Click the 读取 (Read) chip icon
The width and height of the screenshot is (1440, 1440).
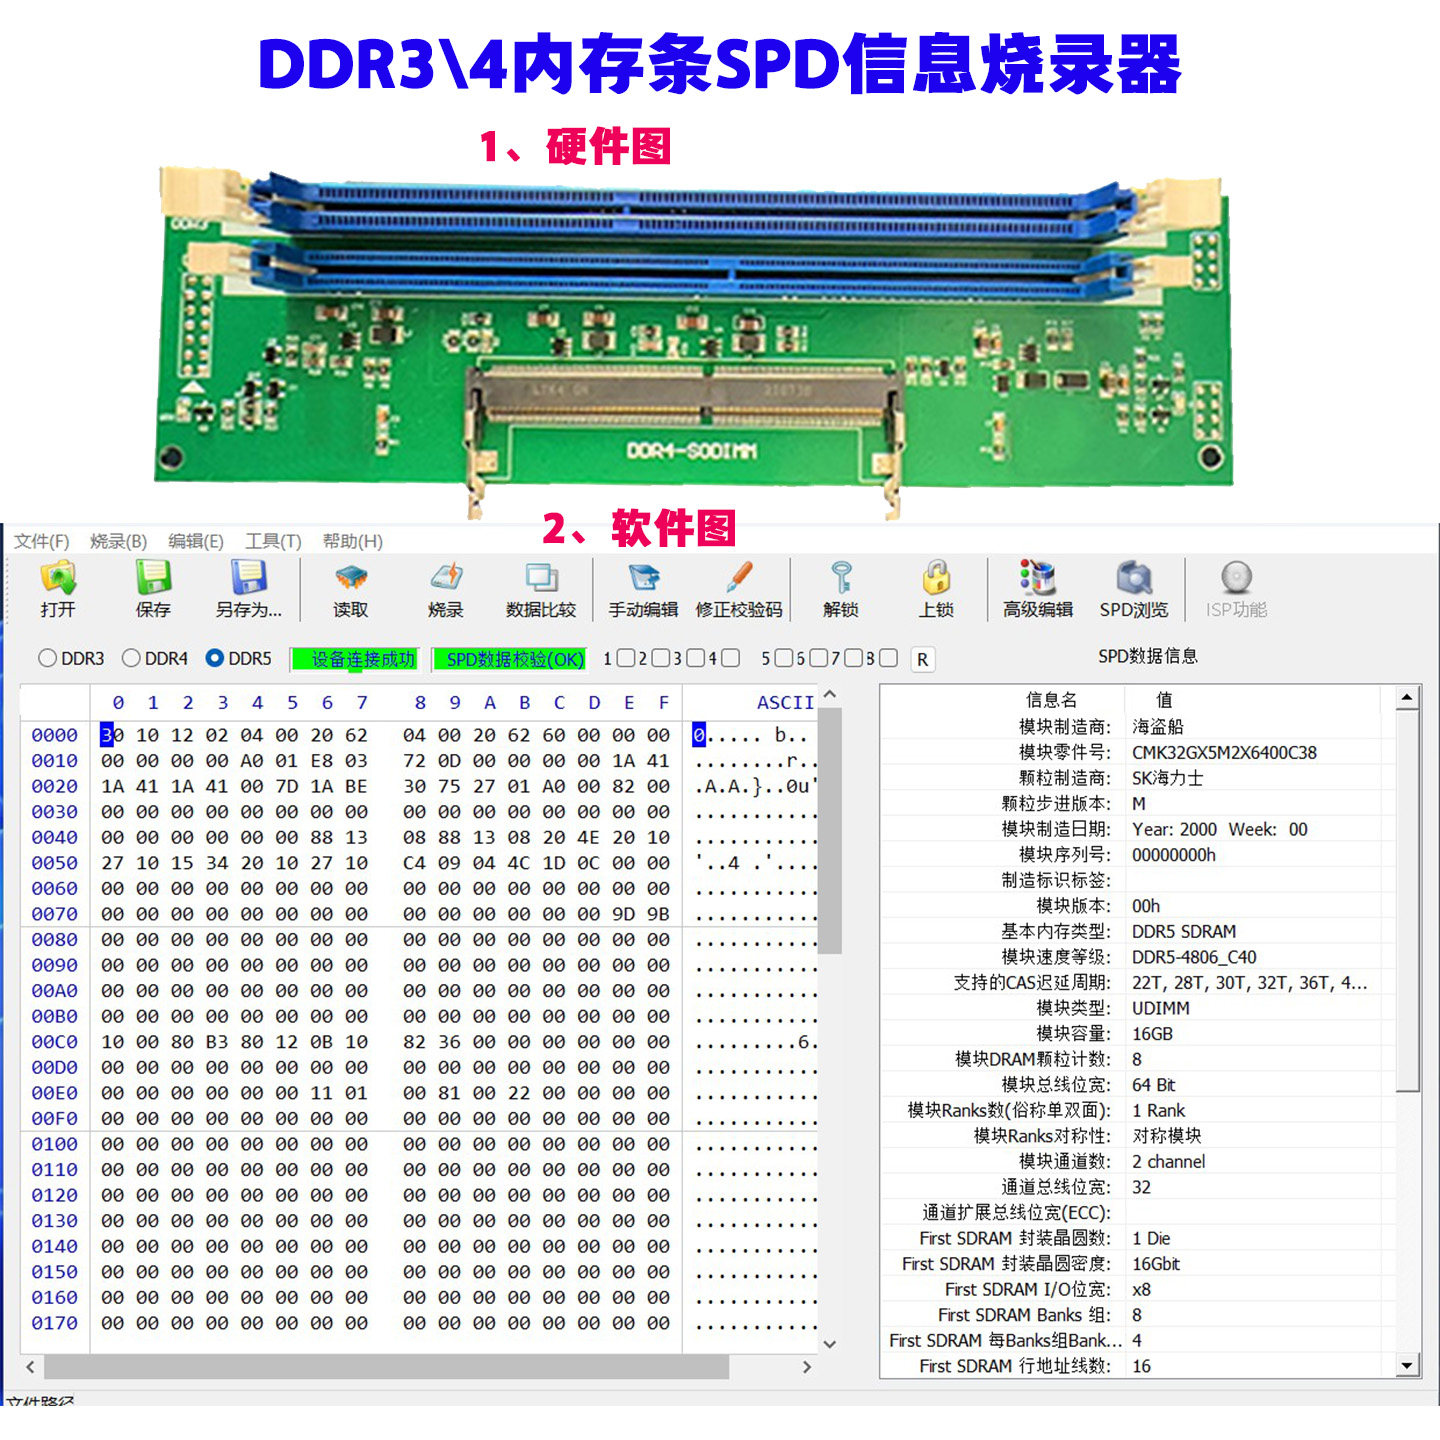[351, 578]
